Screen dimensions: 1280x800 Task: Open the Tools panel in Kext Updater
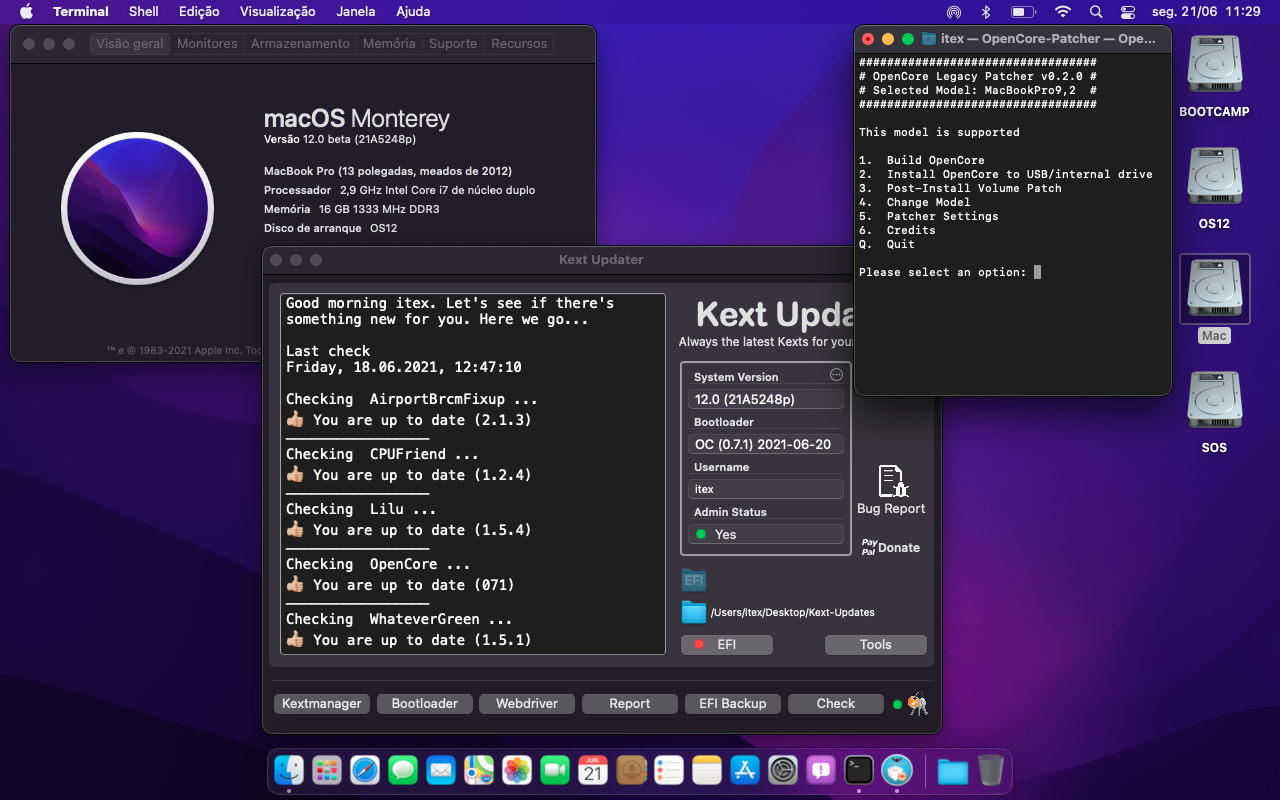[875, 644]
